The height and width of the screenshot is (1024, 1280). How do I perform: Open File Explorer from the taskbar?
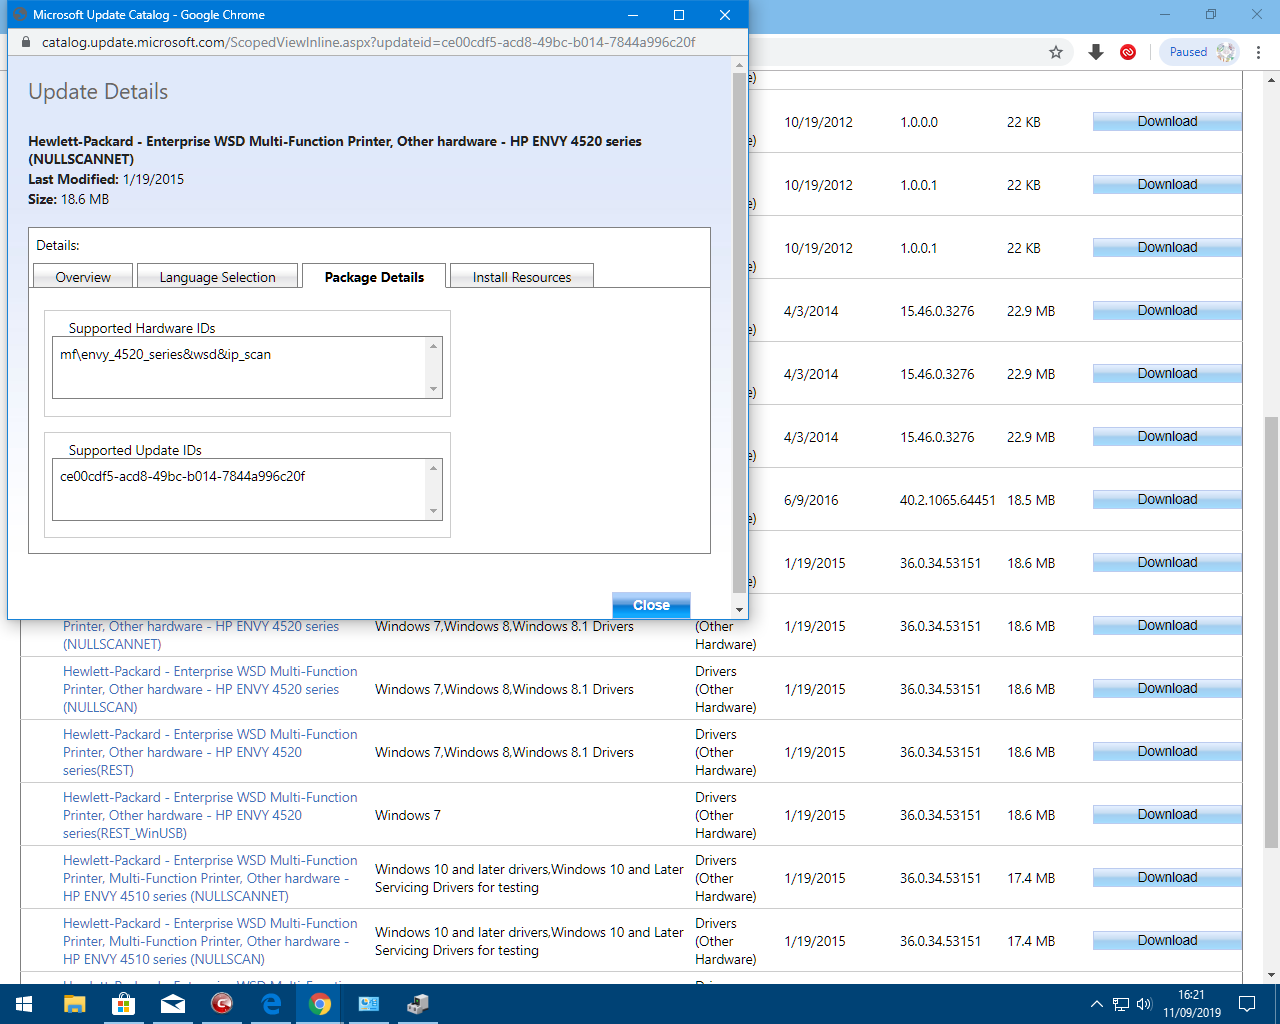click(x=75, y=1004)
